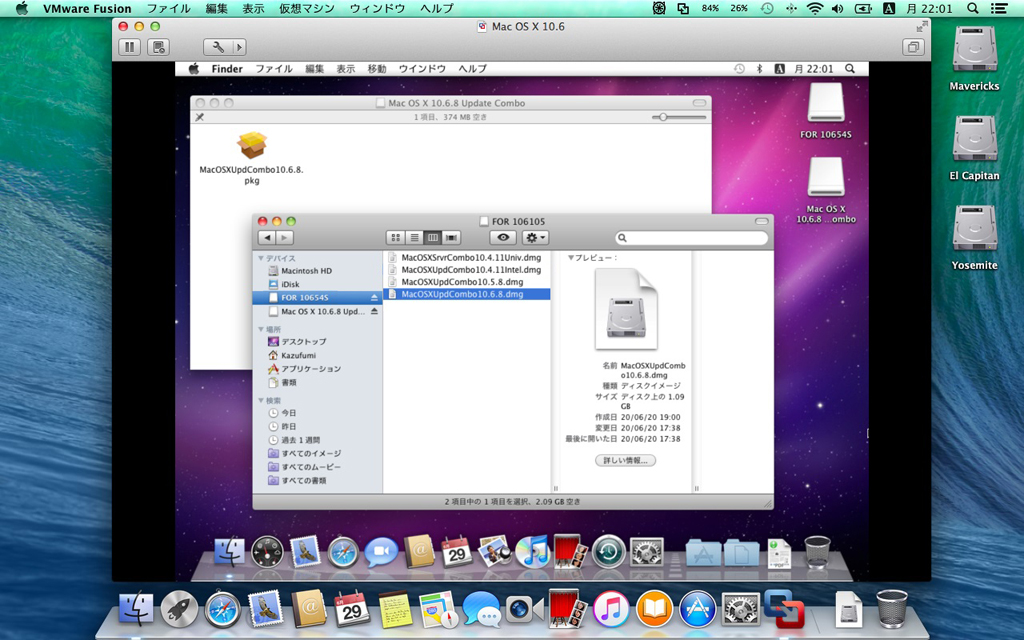The width and height of the screenshot is (1024, 640).
Task: Open the guest Finder menu
Action: click(x=227, y=69)
